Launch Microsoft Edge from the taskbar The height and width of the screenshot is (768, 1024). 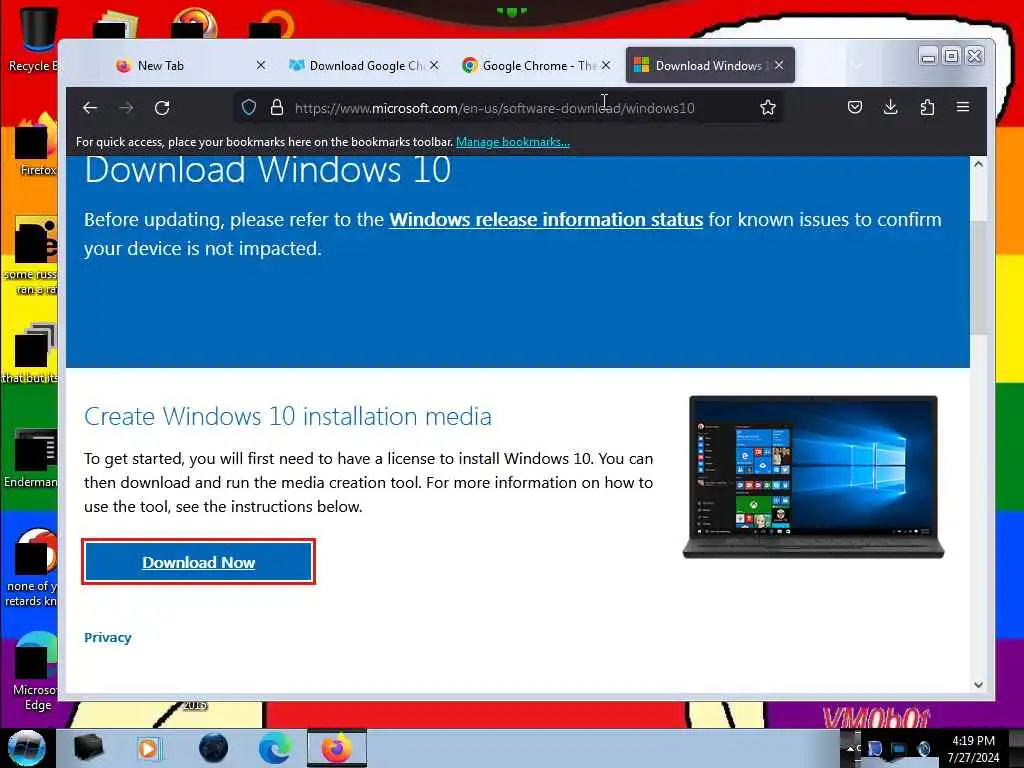[x=274, y=748]
